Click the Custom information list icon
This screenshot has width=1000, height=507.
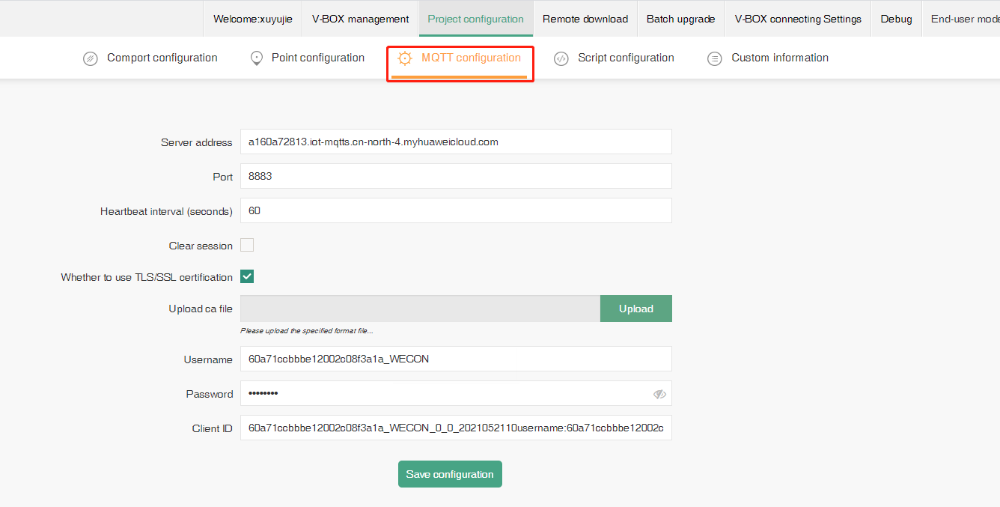pyautogui.click(x=714, y=59)
